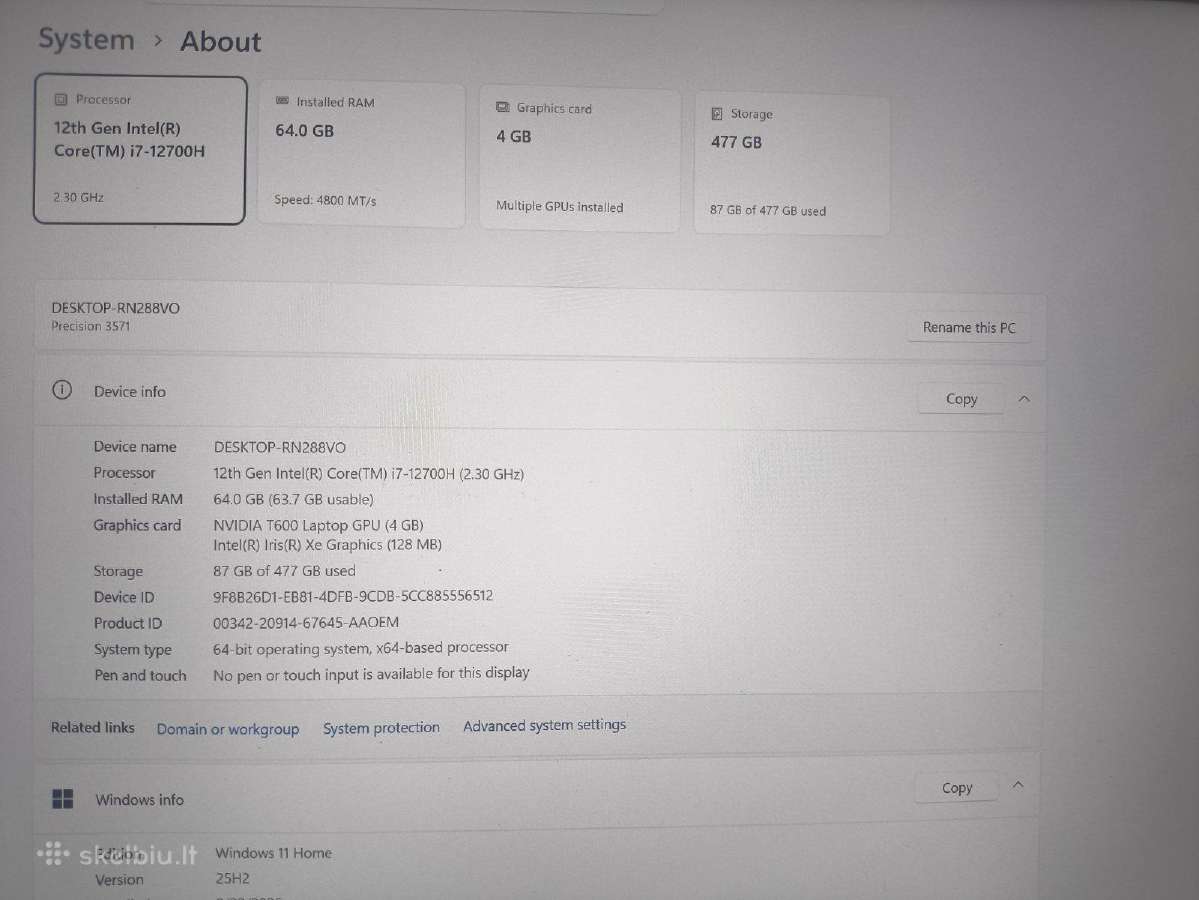Copy the Device info details
This screenshot has width=1199, height=900.
961,398
